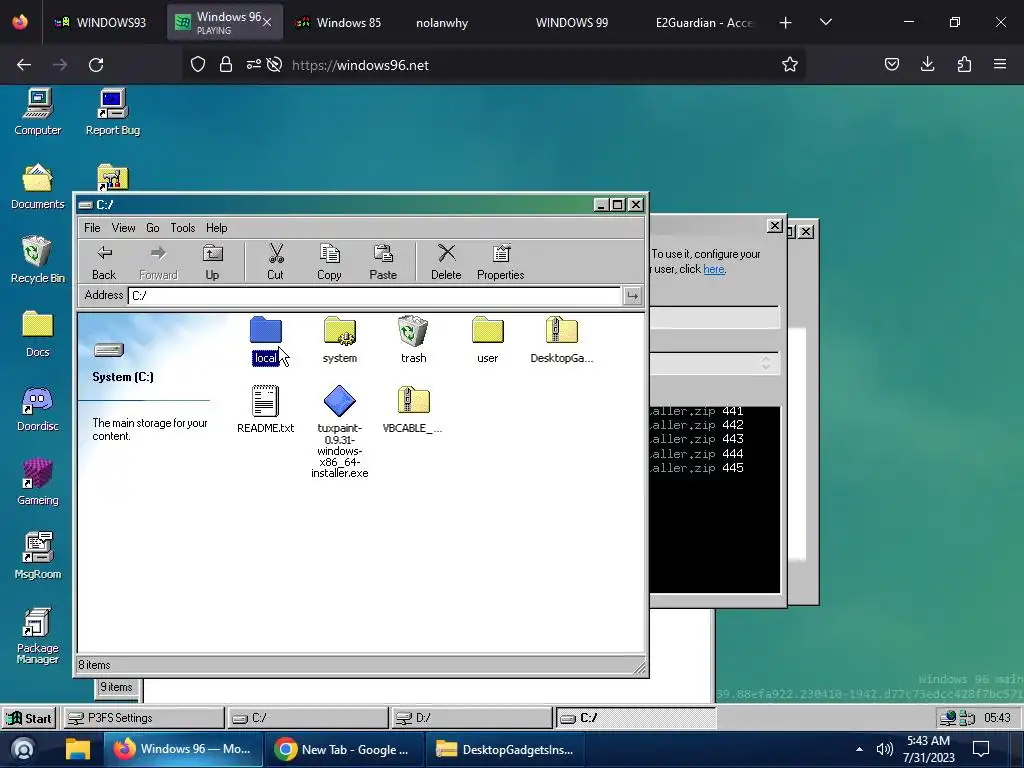Click the Copy toolbar button
The width and height of the screenshot is (1024, 768).
pyautogui.click(x=329, y=262)
